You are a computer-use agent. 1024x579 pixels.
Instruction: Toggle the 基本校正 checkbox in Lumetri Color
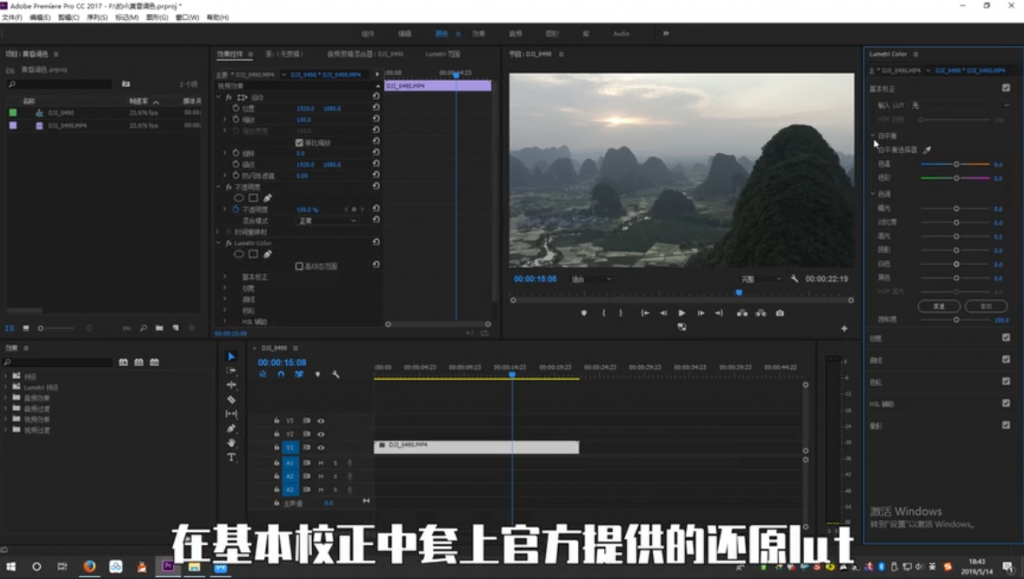coord(1005,88)
